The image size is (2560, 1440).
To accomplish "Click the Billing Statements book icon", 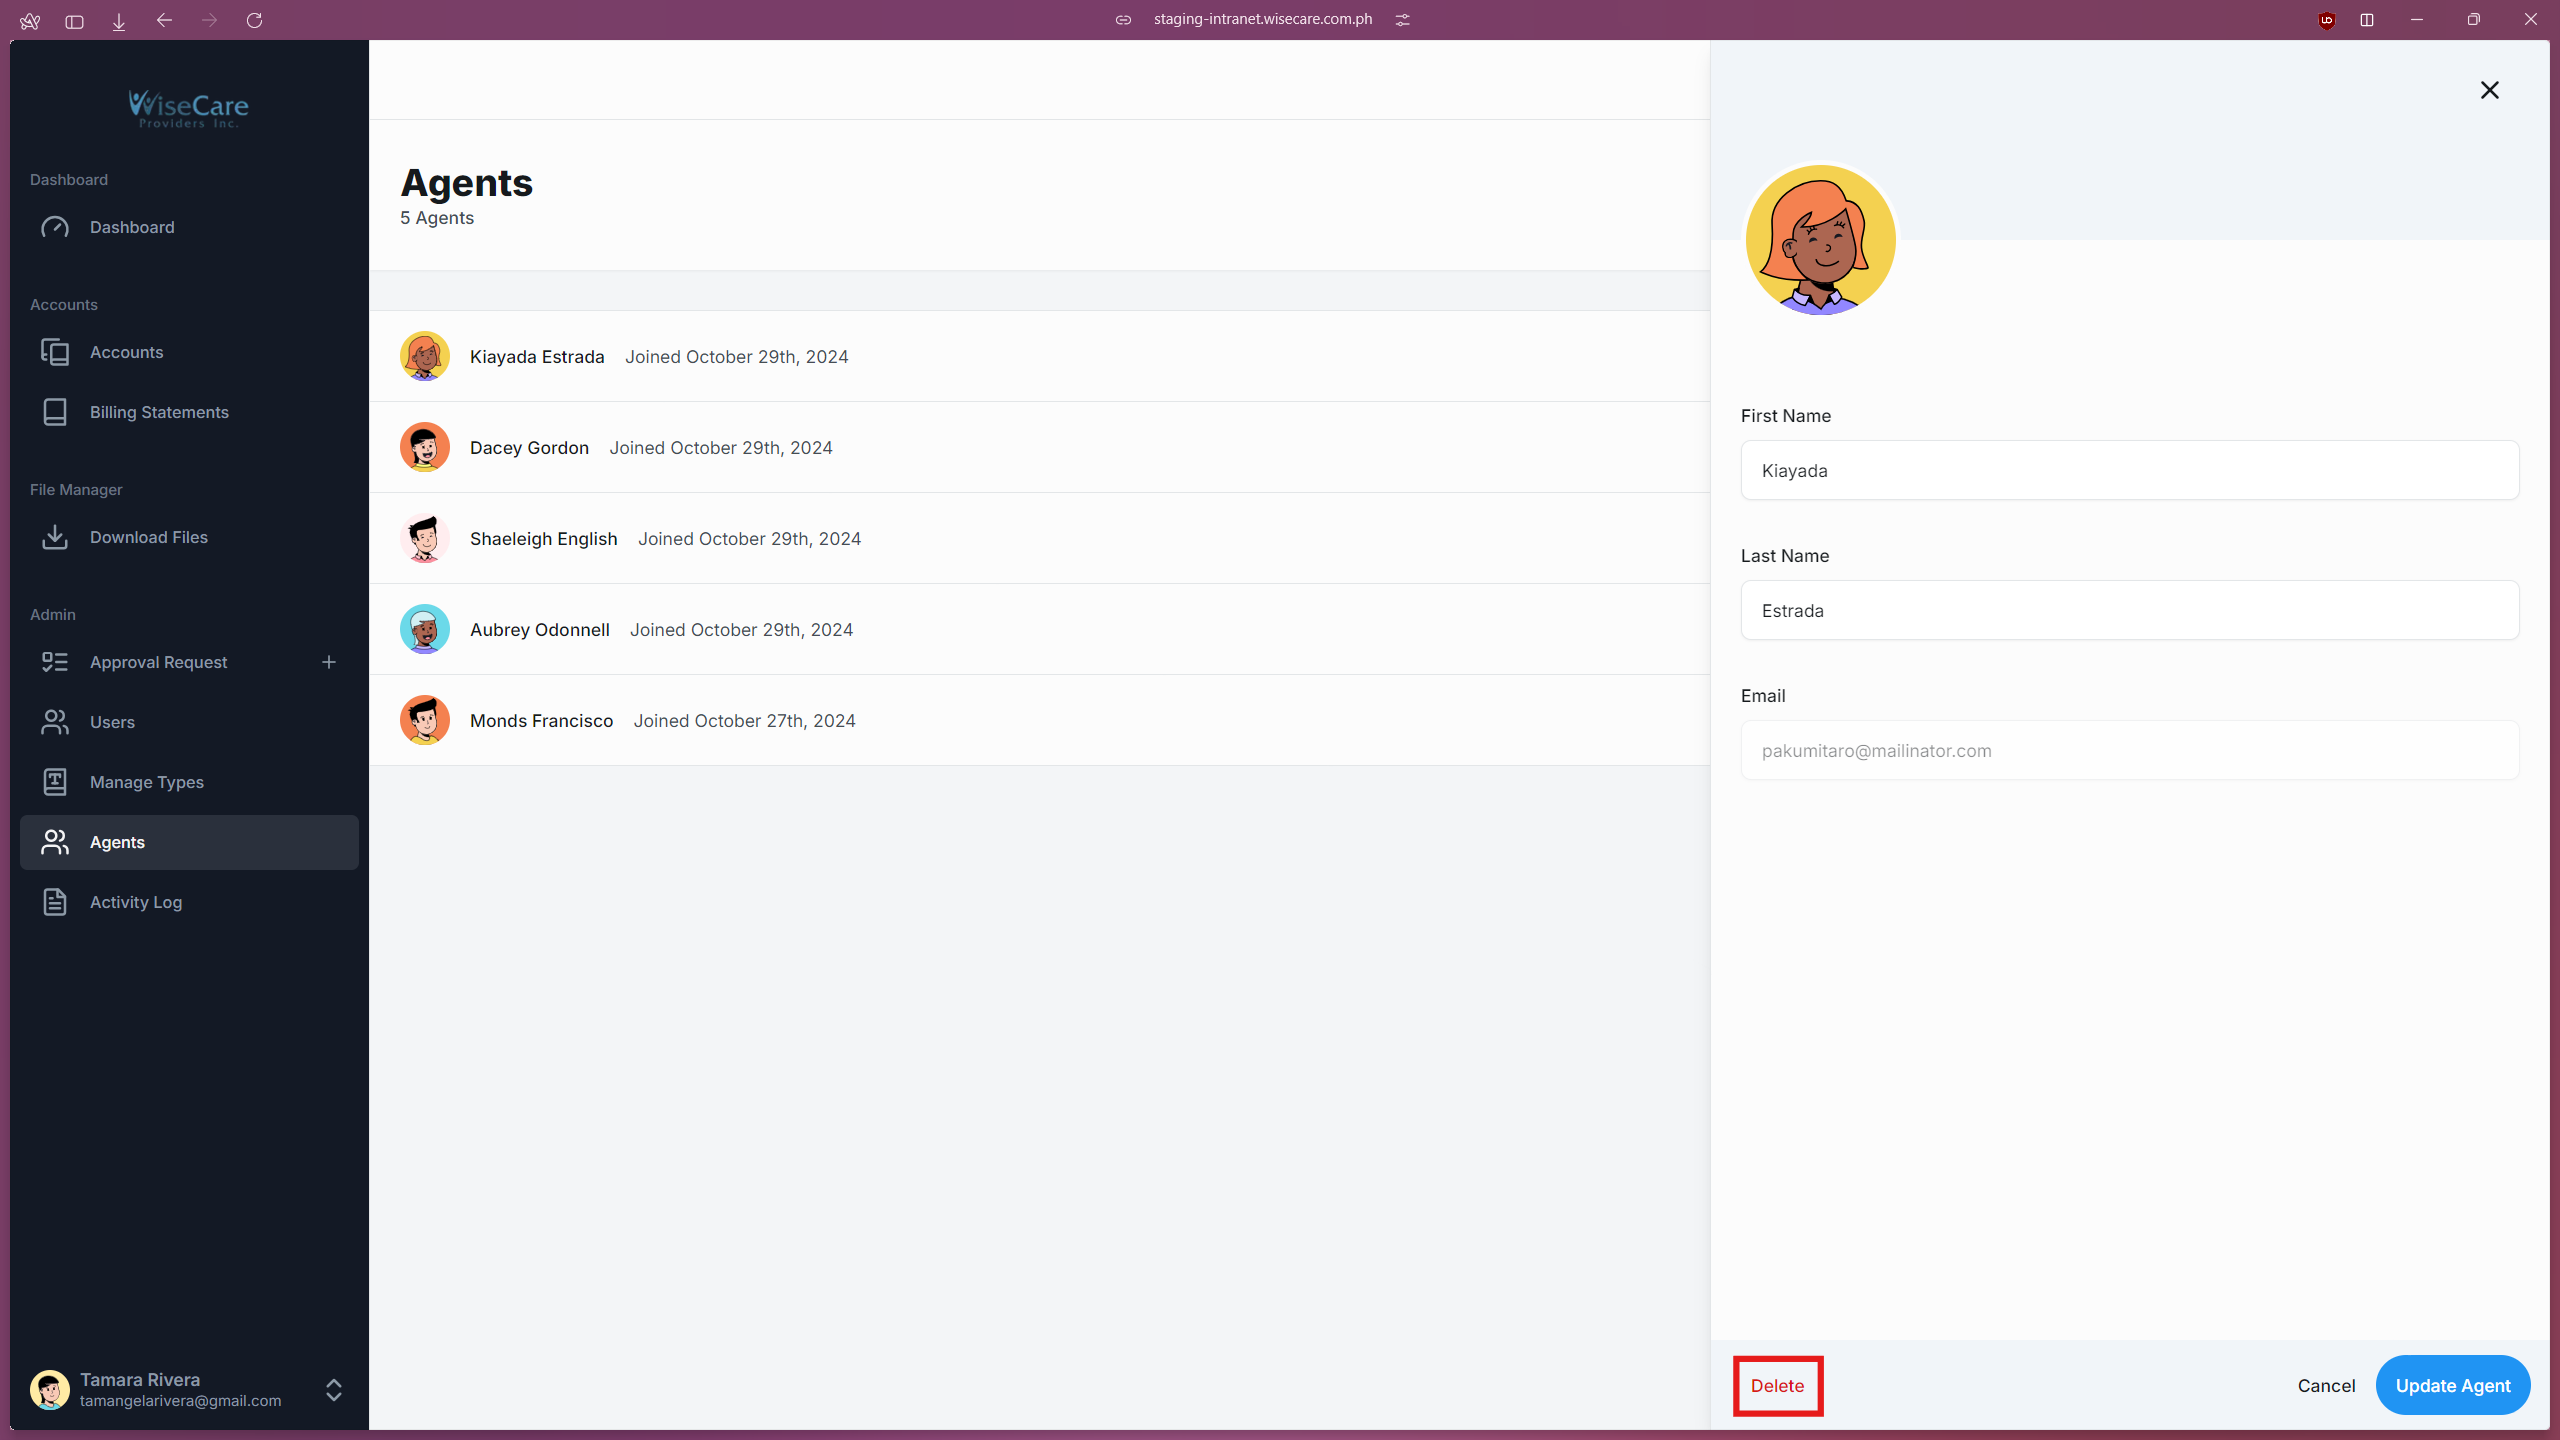I will (55, 412).
